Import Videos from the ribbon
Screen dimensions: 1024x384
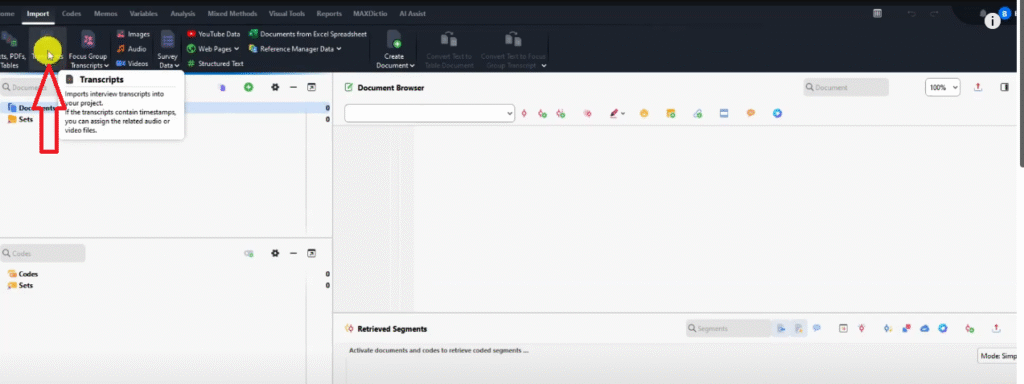[x=133, y=63]
